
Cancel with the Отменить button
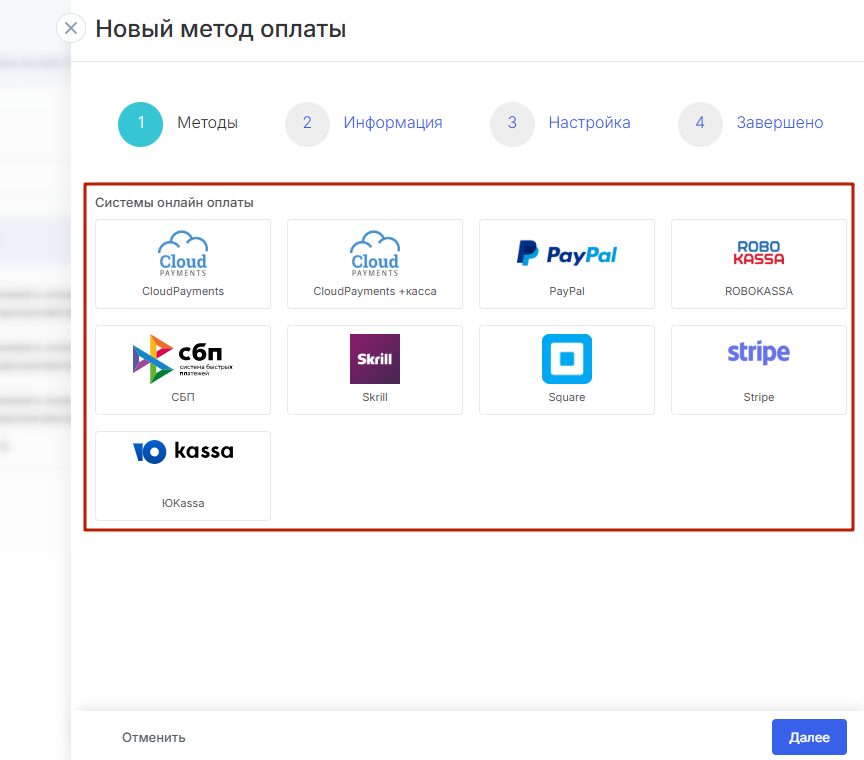pyautogui.click(x=153, y=737)
